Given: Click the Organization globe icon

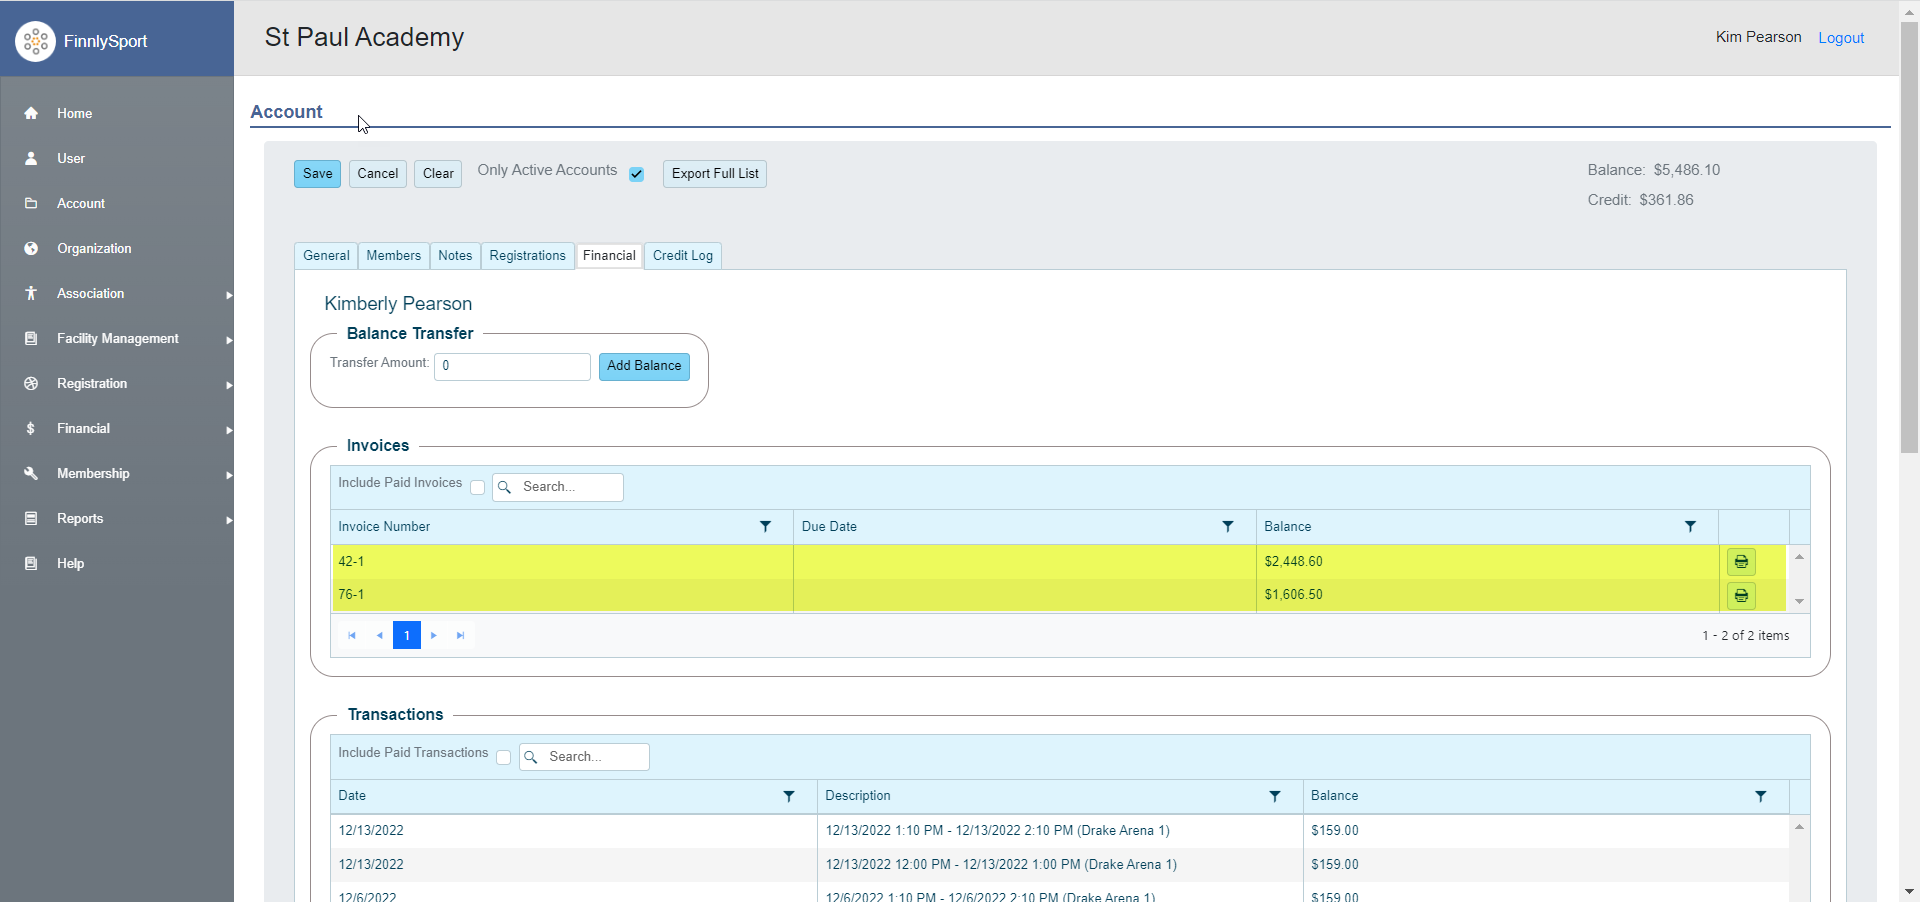Looking at the screenshot, I should click(x=31, y=248).
